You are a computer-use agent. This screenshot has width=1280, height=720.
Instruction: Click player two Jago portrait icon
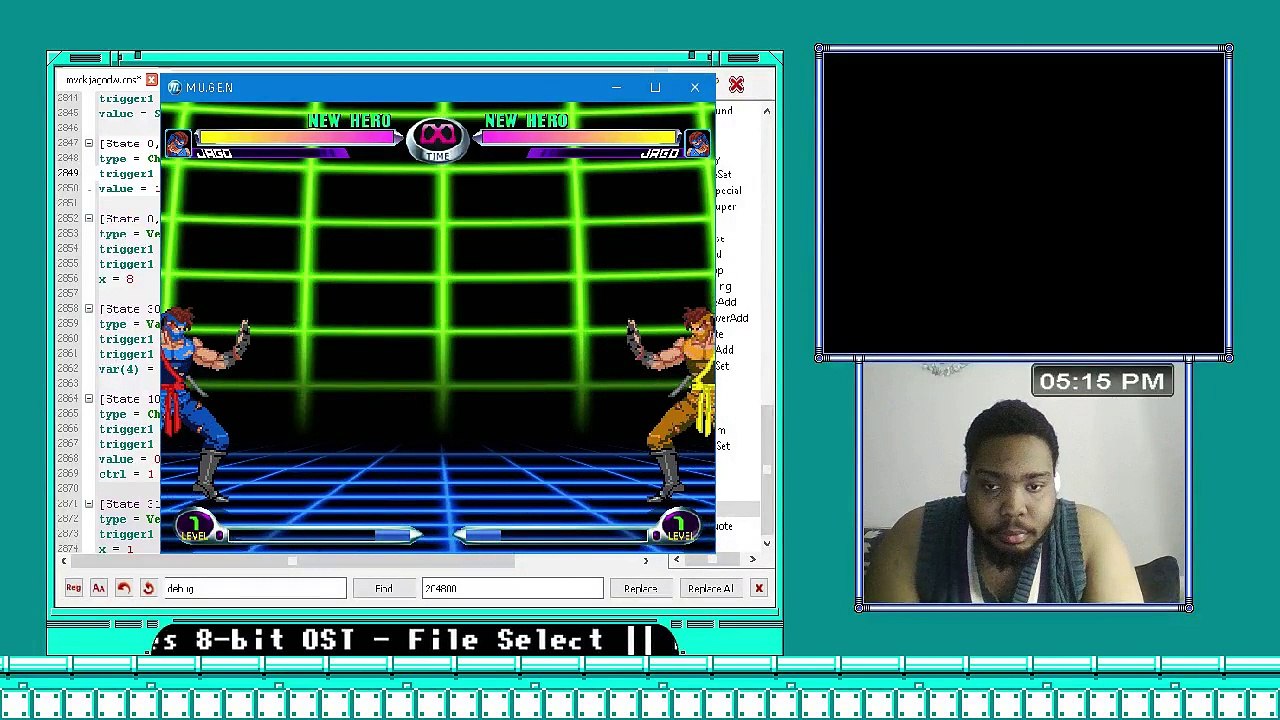pos(698,143)
